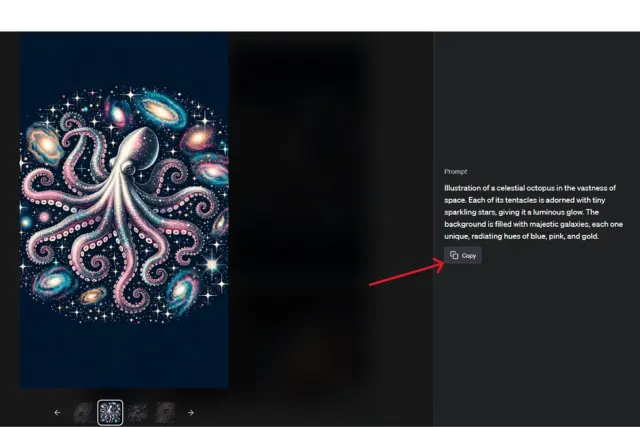The height and width of the screenshot is (427, 640).
Task: Click the copy icon beside the Copy label
Action: 454,256
